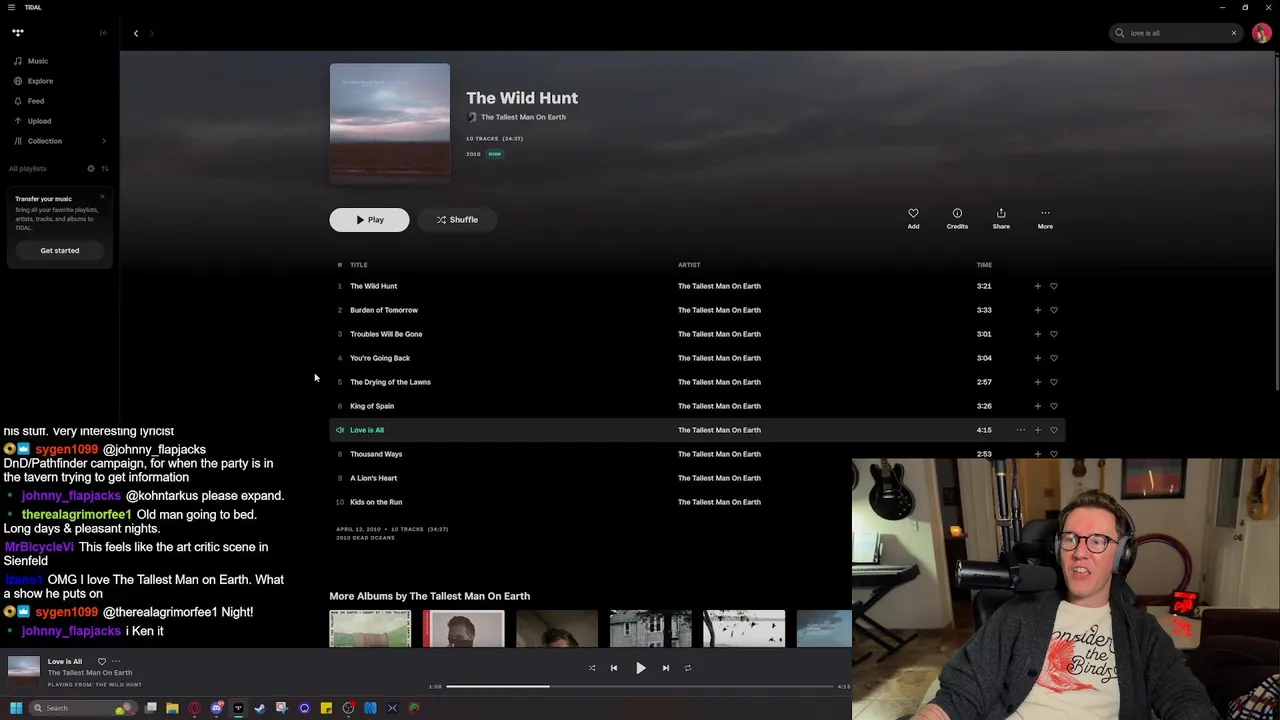
Task: Seek on the playback progress bar
Action: click(x=640, y=687)
